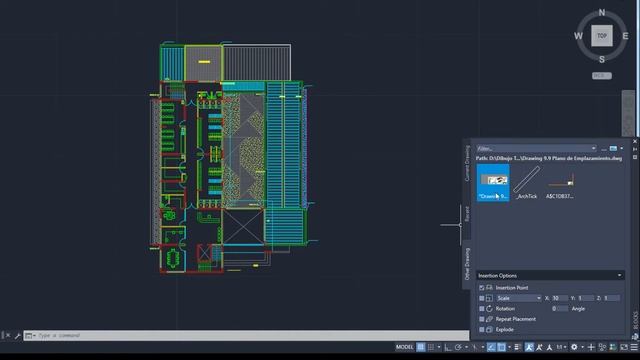Open view options dropdown arrow in Blocks palette
Viewport: 640px width, 360px height.
pyautogui.click(x=622, y=149)
